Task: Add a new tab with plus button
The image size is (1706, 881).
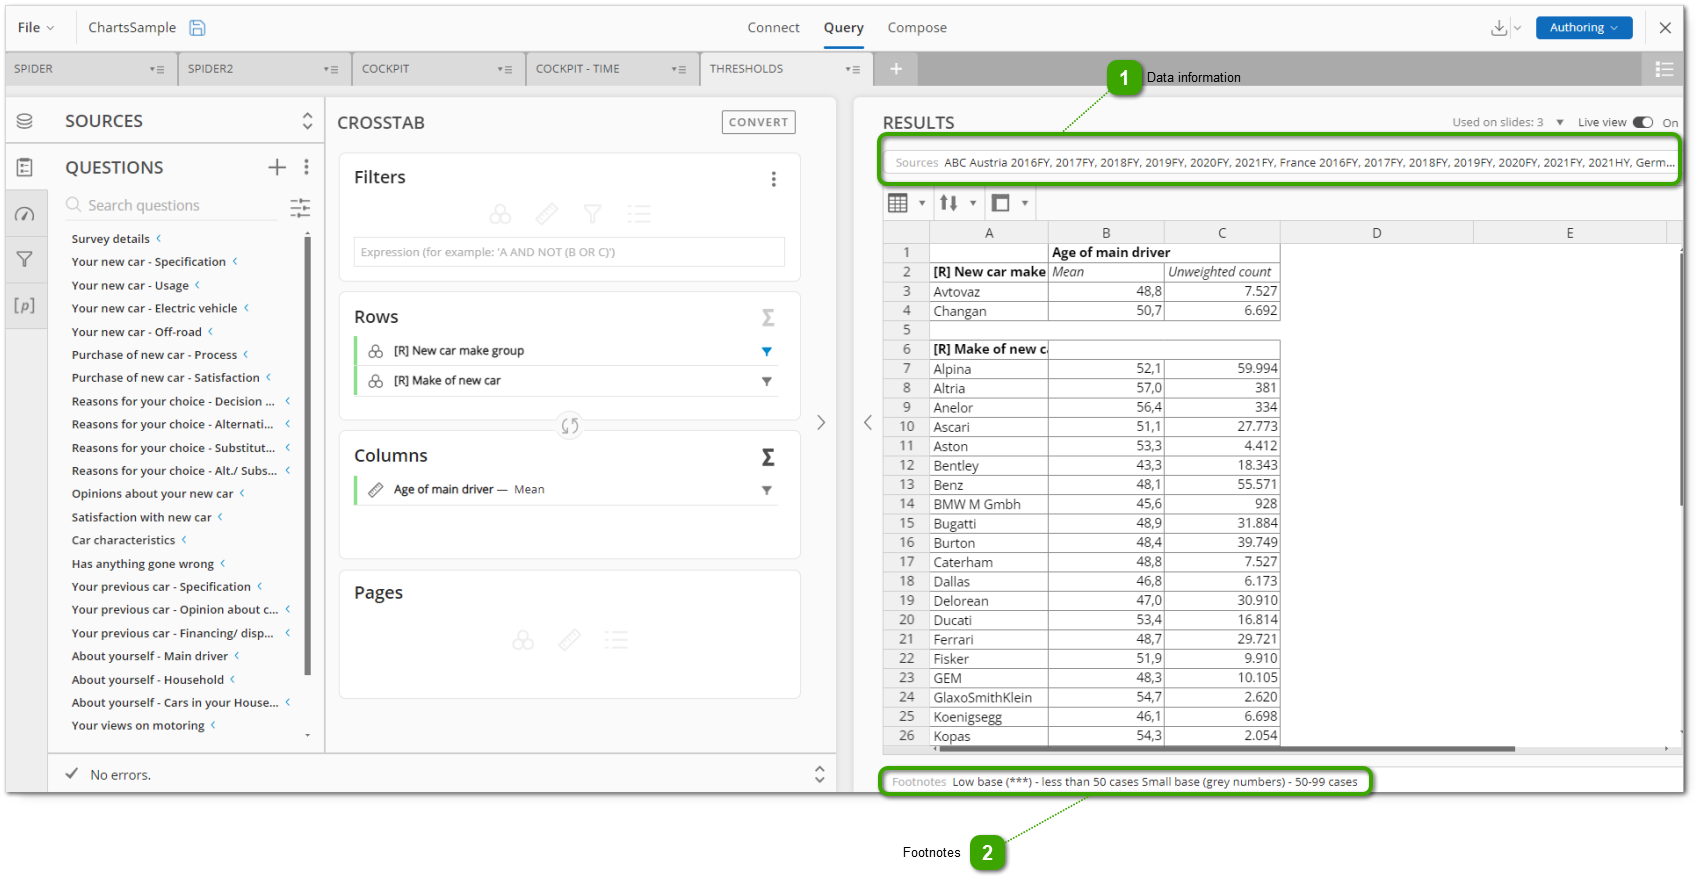Action: (x=896, y=69)
